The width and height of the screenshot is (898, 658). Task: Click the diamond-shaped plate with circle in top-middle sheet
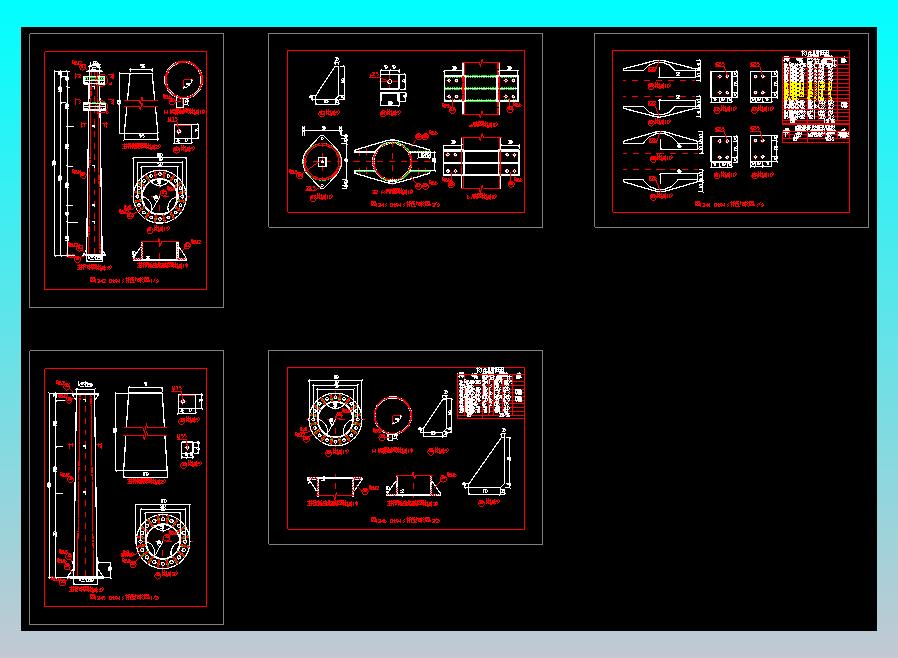(x=323, y=162)
